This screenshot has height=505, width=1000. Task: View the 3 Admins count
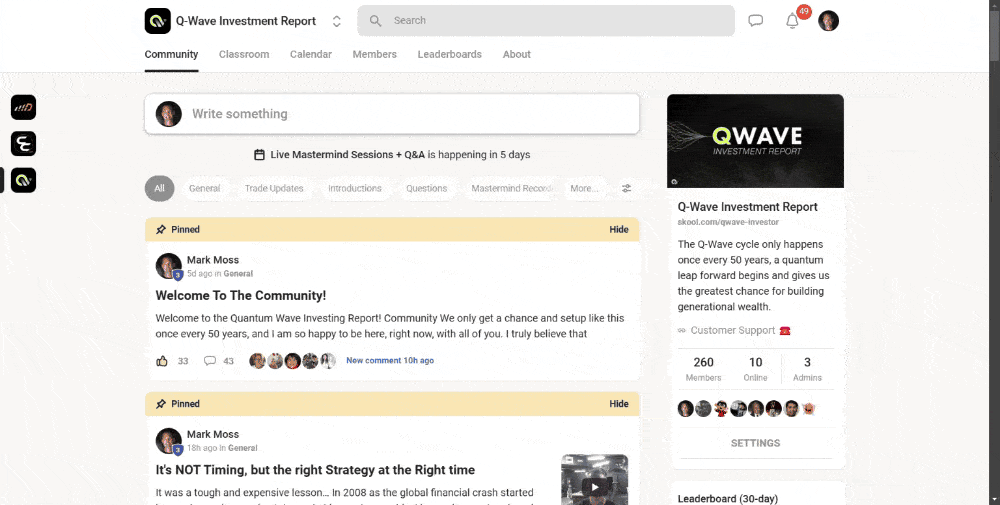point(807,369)
